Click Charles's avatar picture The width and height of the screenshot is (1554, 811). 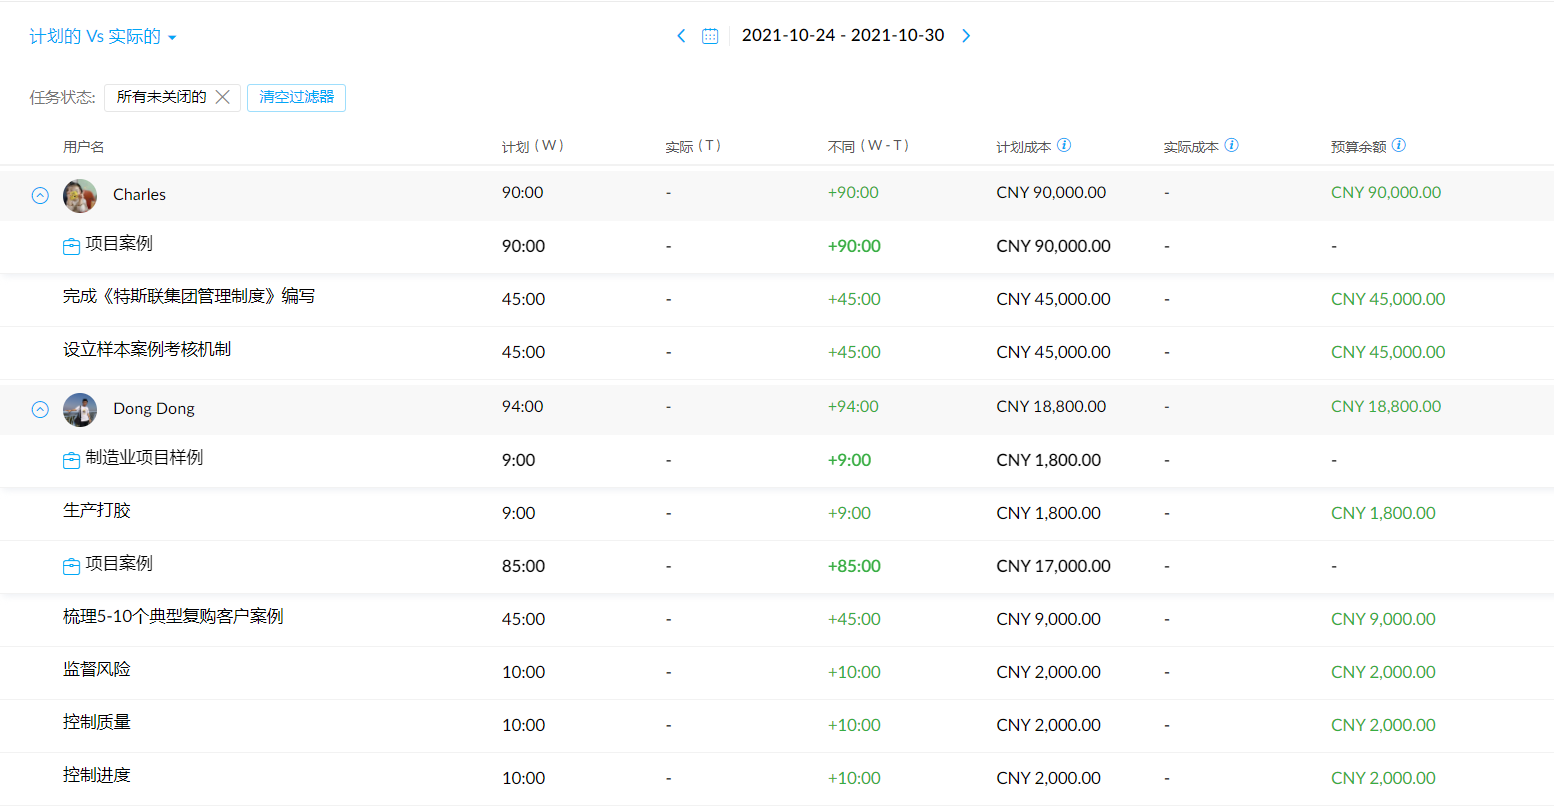click(80, 195)
